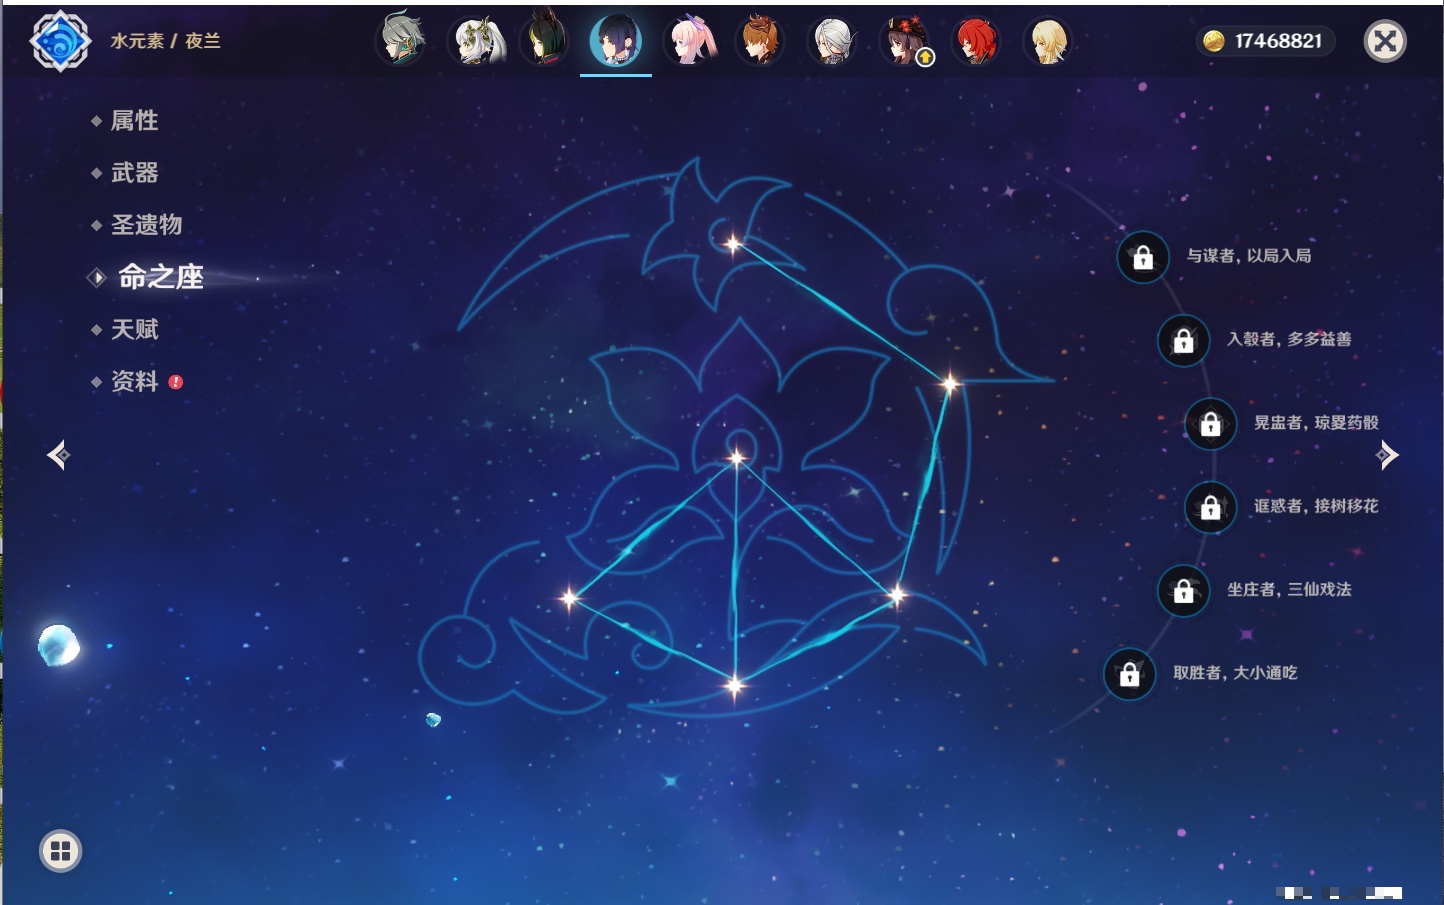
Task: Click the Mora coin balance 17468821
Action: 1265,41
